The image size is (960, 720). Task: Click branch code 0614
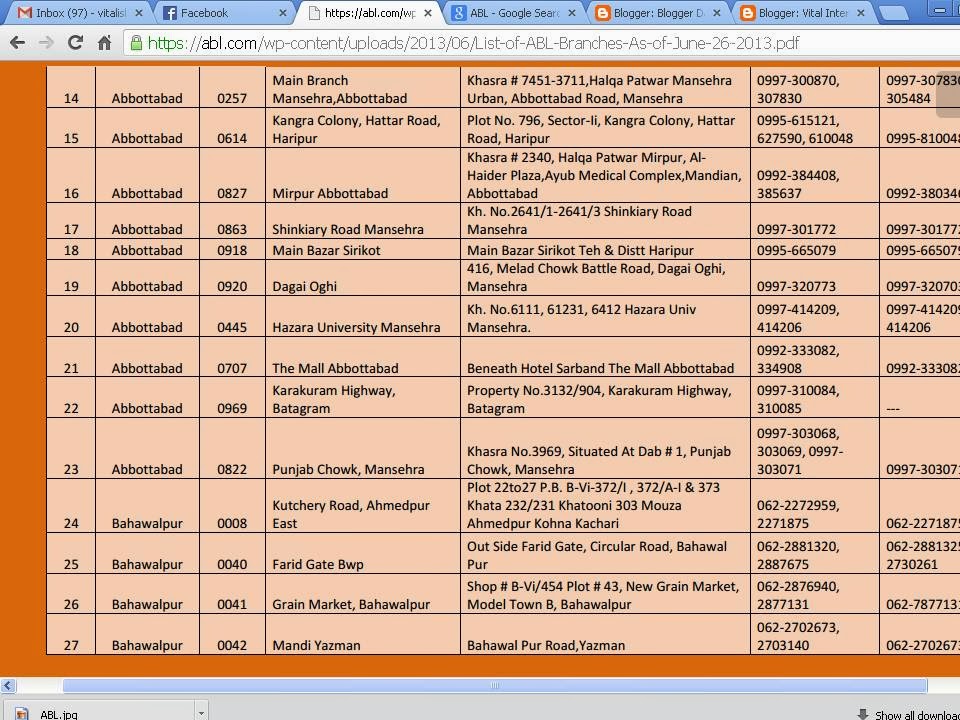point(232,138)
